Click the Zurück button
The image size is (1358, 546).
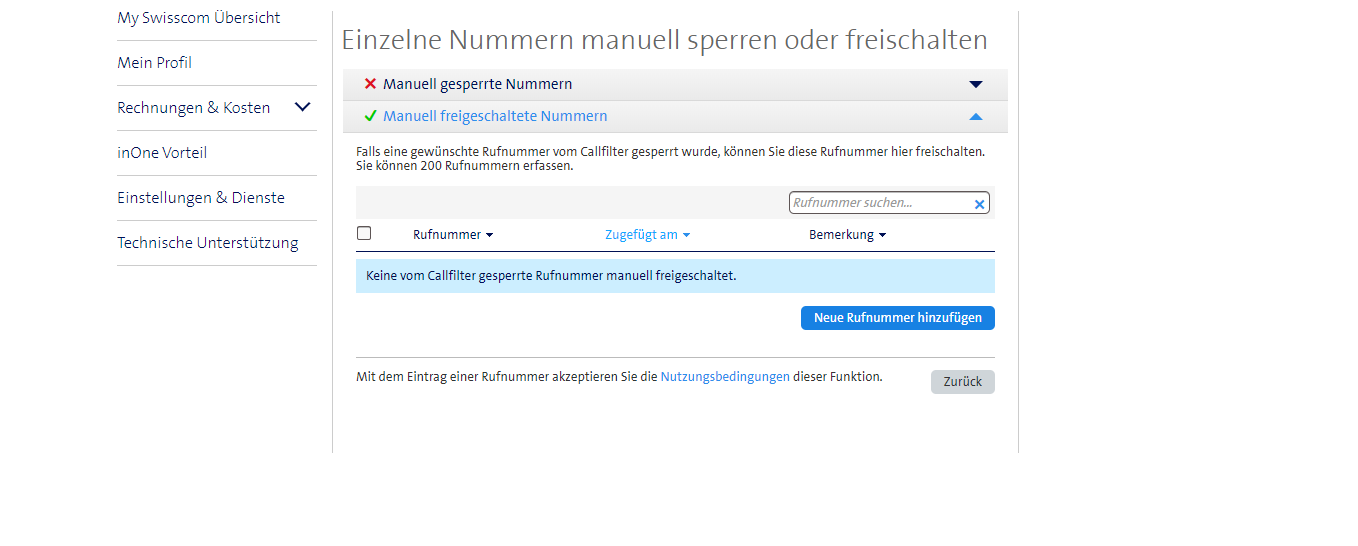pos(962,382)
